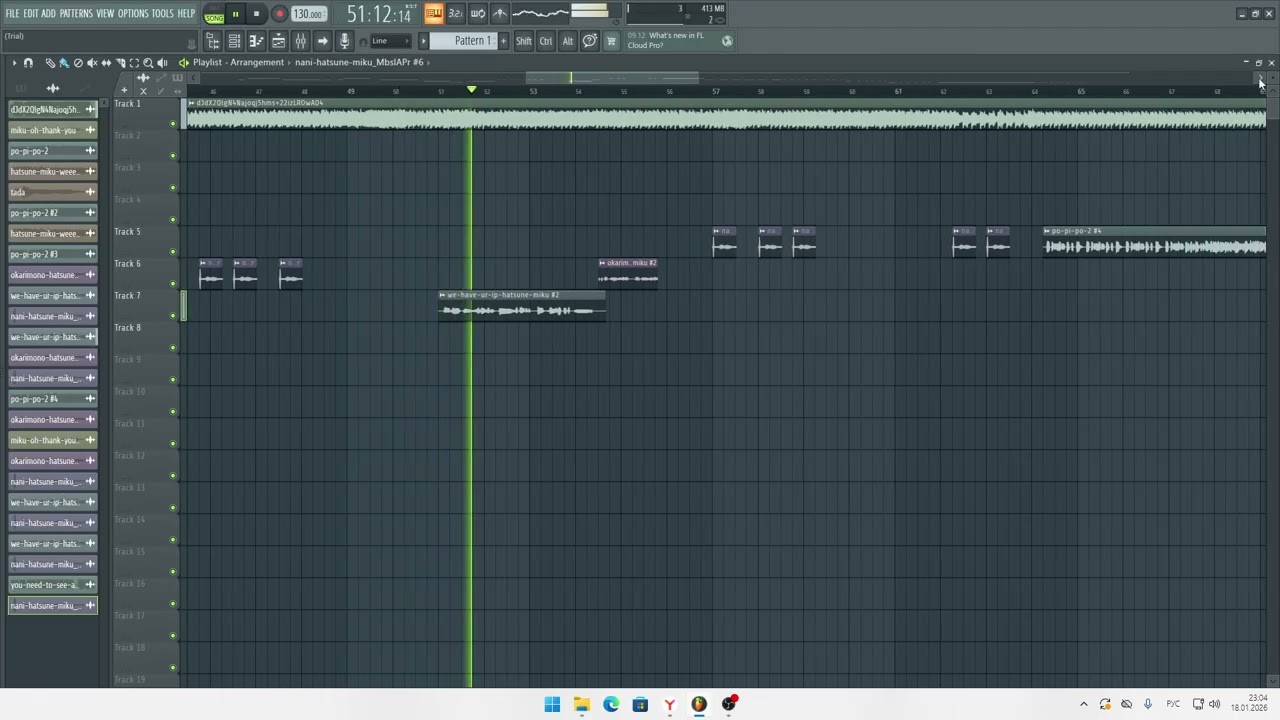Add new pattern with plus button
The height and width of the screenshot is (720, 1280).
pyautogui.click(x=503, y=41)
